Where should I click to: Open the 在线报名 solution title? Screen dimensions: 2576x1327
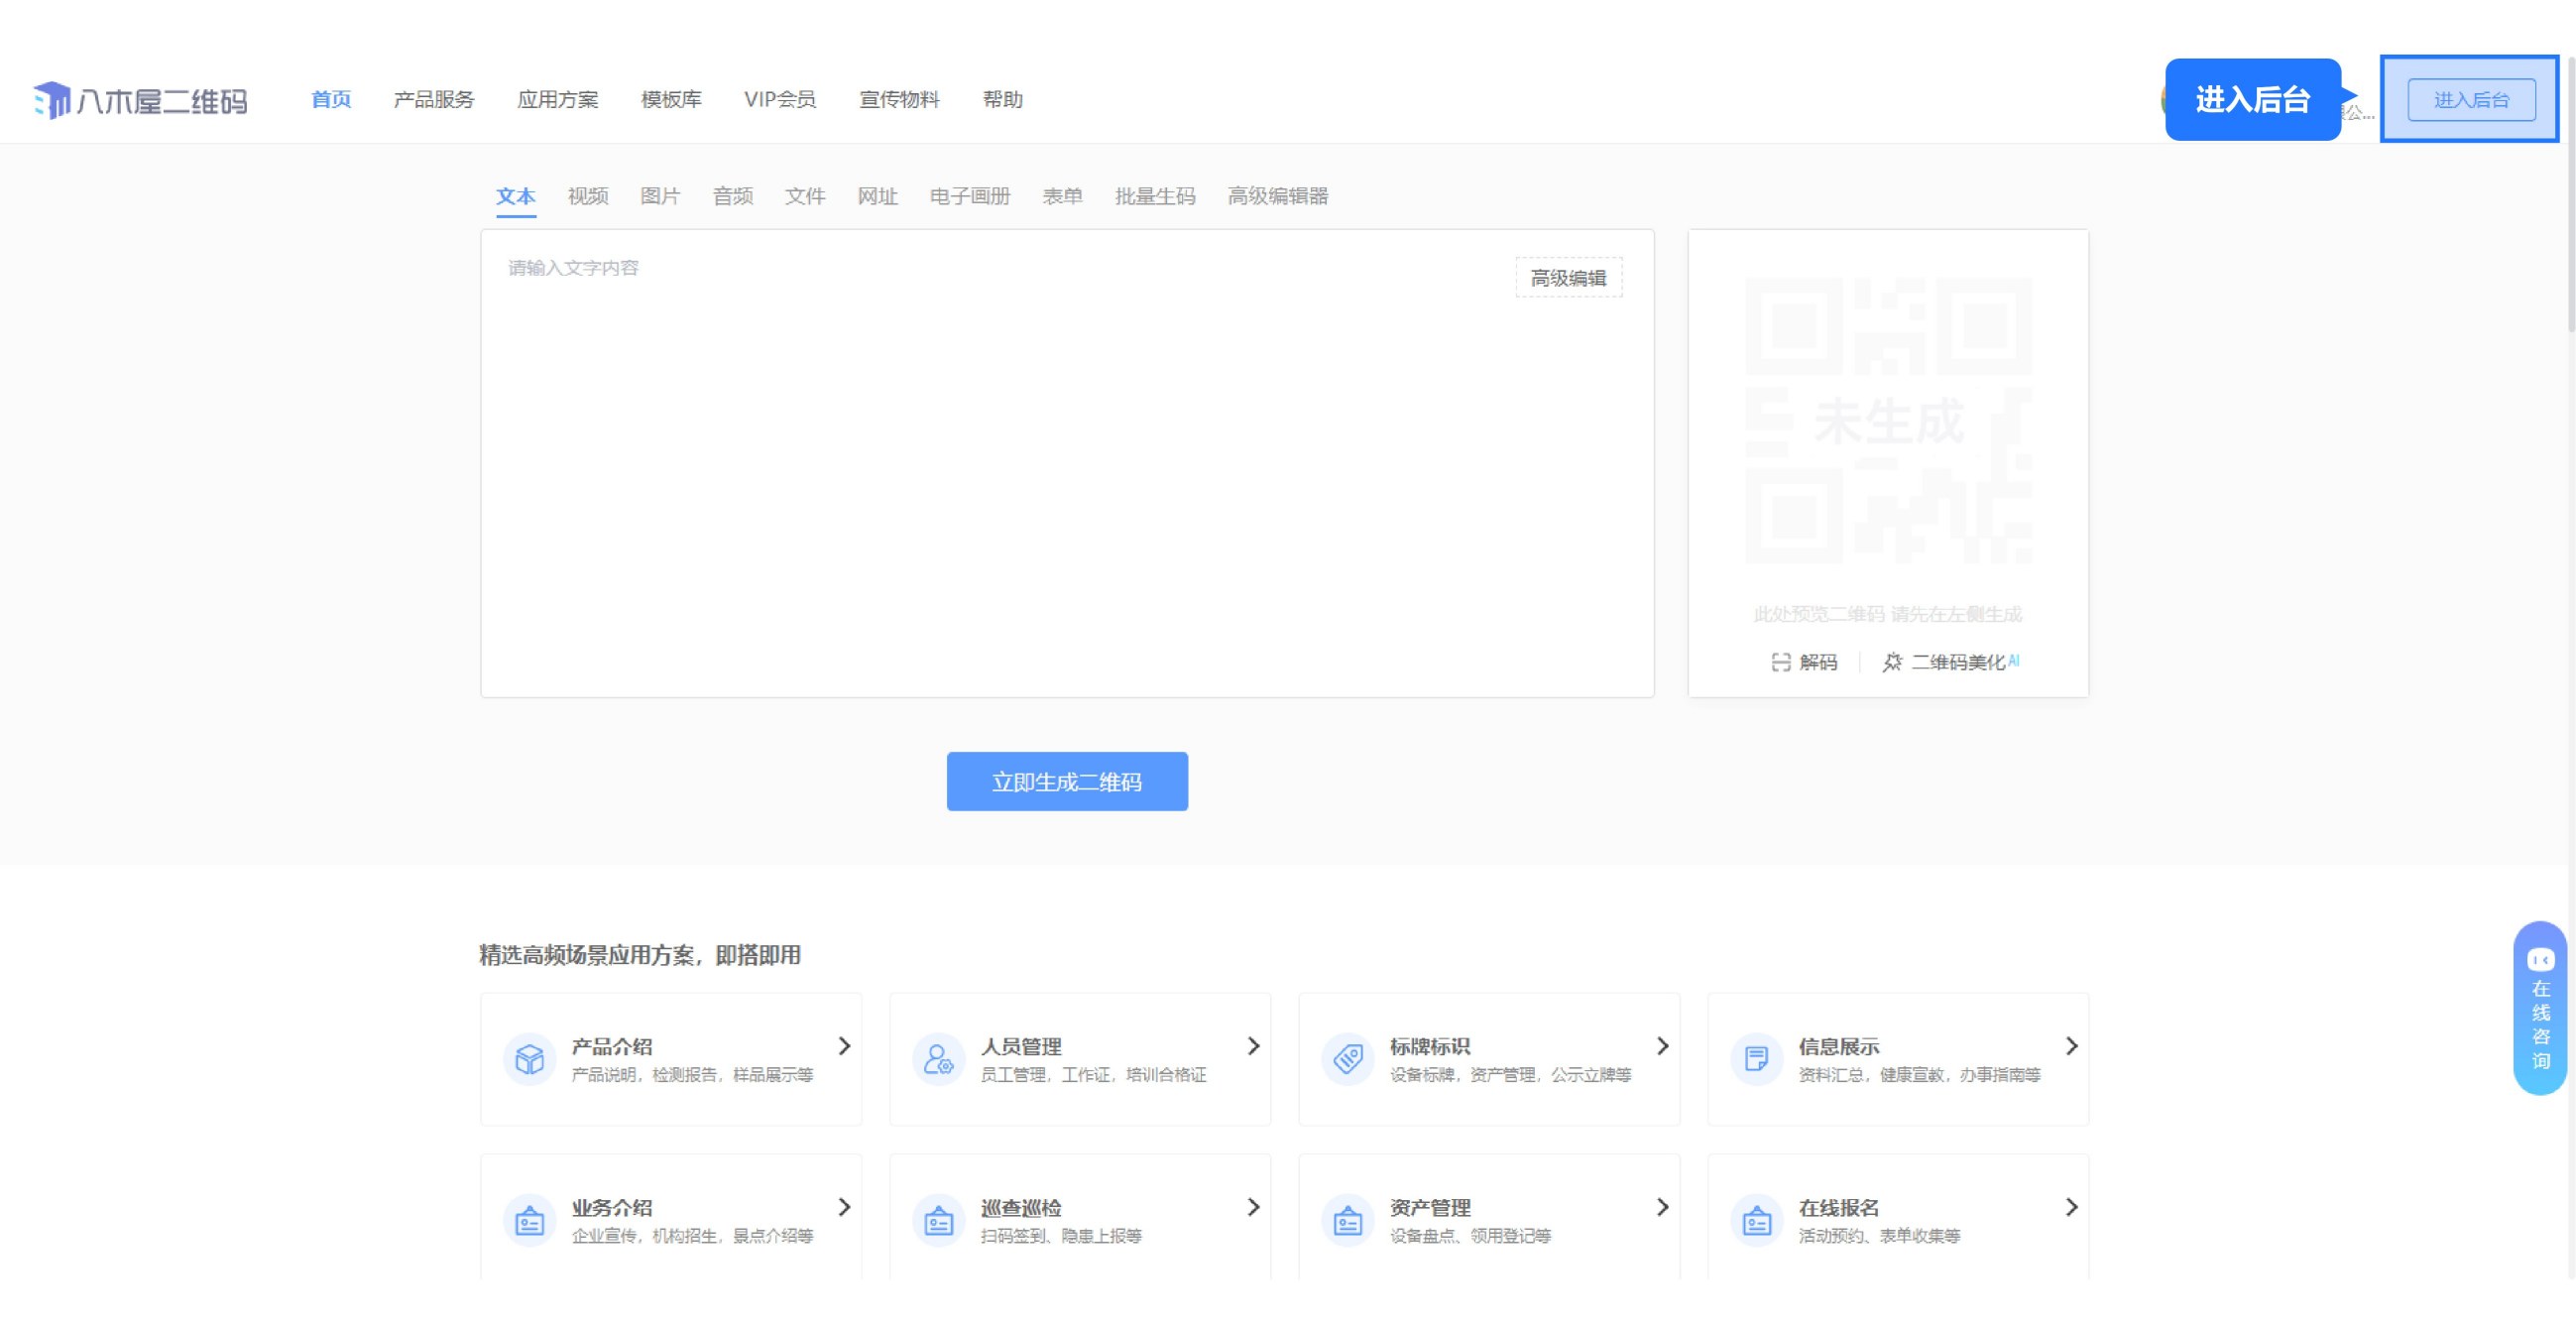[x=1839, y=1207]
